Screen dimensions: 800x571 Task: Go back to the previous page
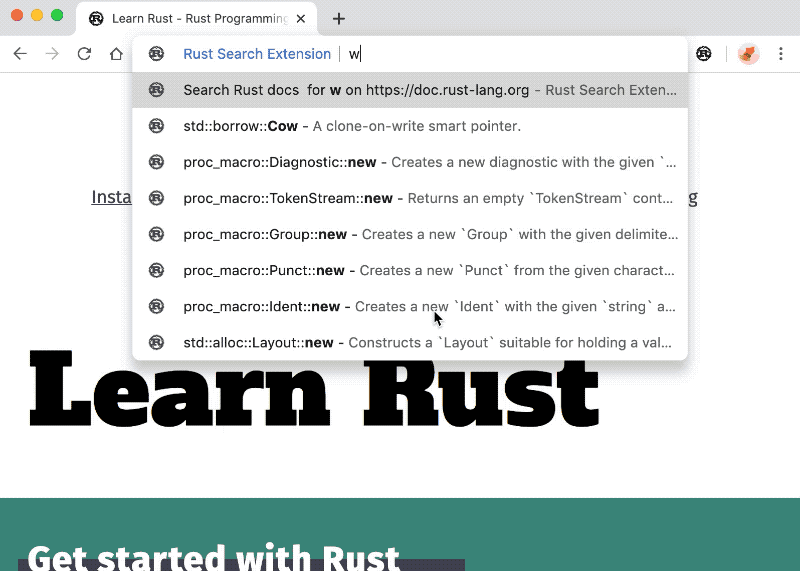20,54
